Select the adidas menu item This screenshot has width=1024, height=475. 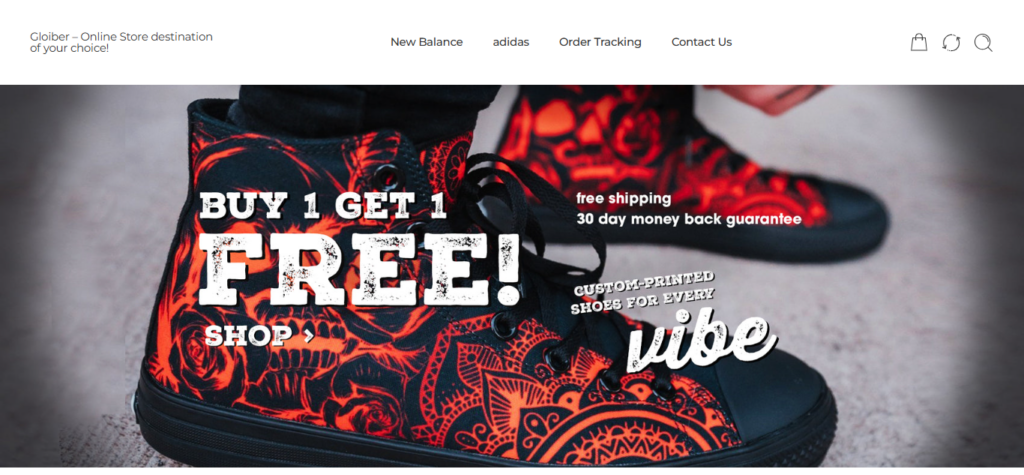(x=511, y=42)
